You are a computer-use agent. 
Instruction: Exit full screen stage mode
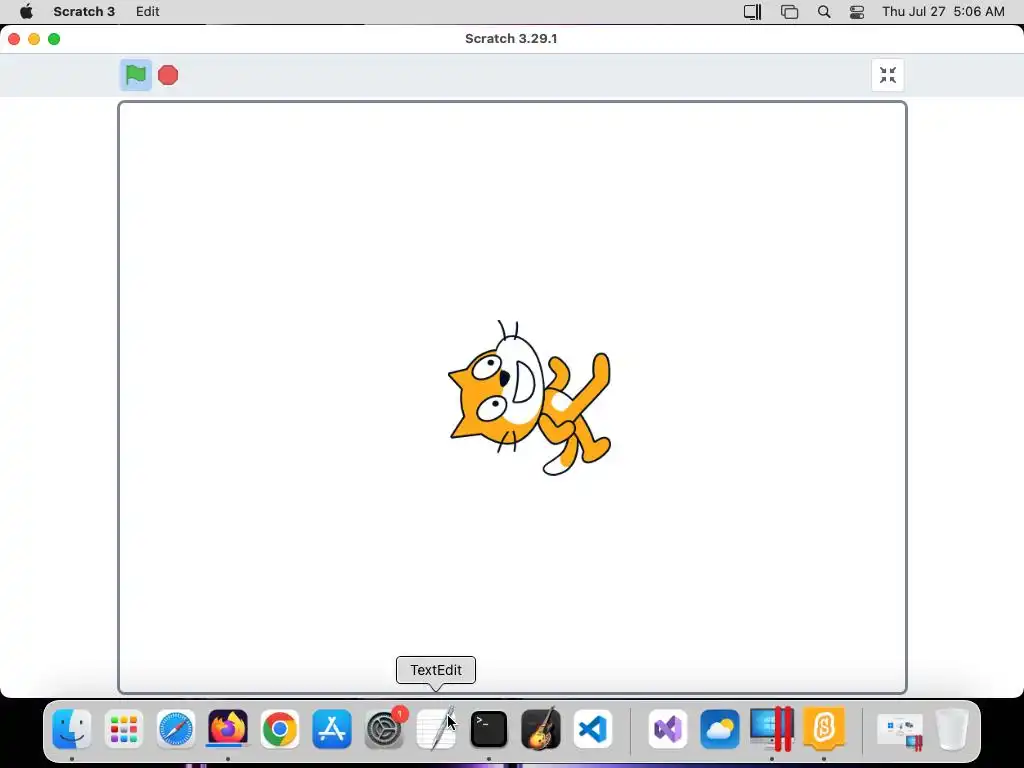888,75
